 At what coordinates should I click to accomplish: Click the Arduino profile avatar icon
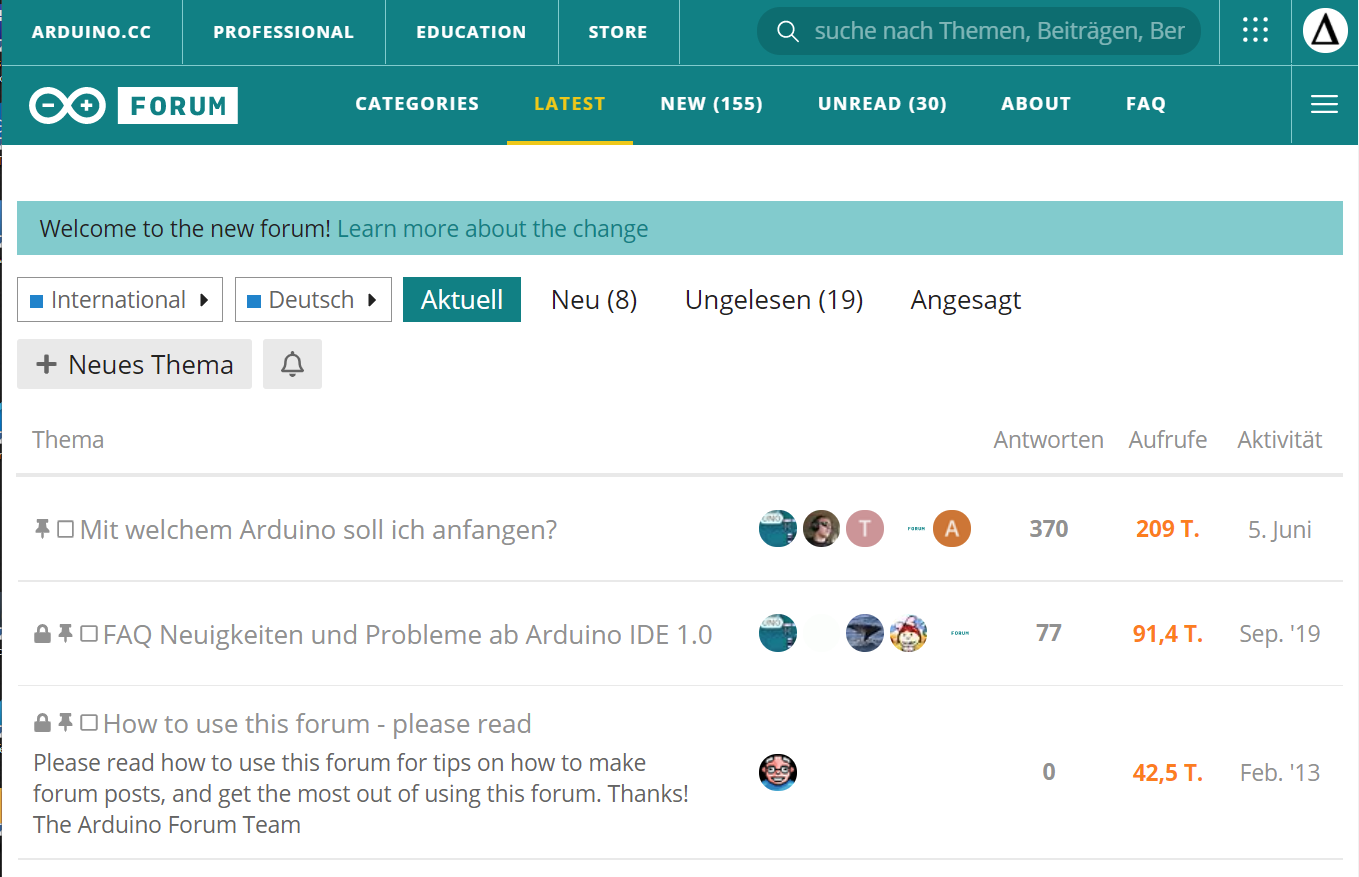coord(1325,31)
